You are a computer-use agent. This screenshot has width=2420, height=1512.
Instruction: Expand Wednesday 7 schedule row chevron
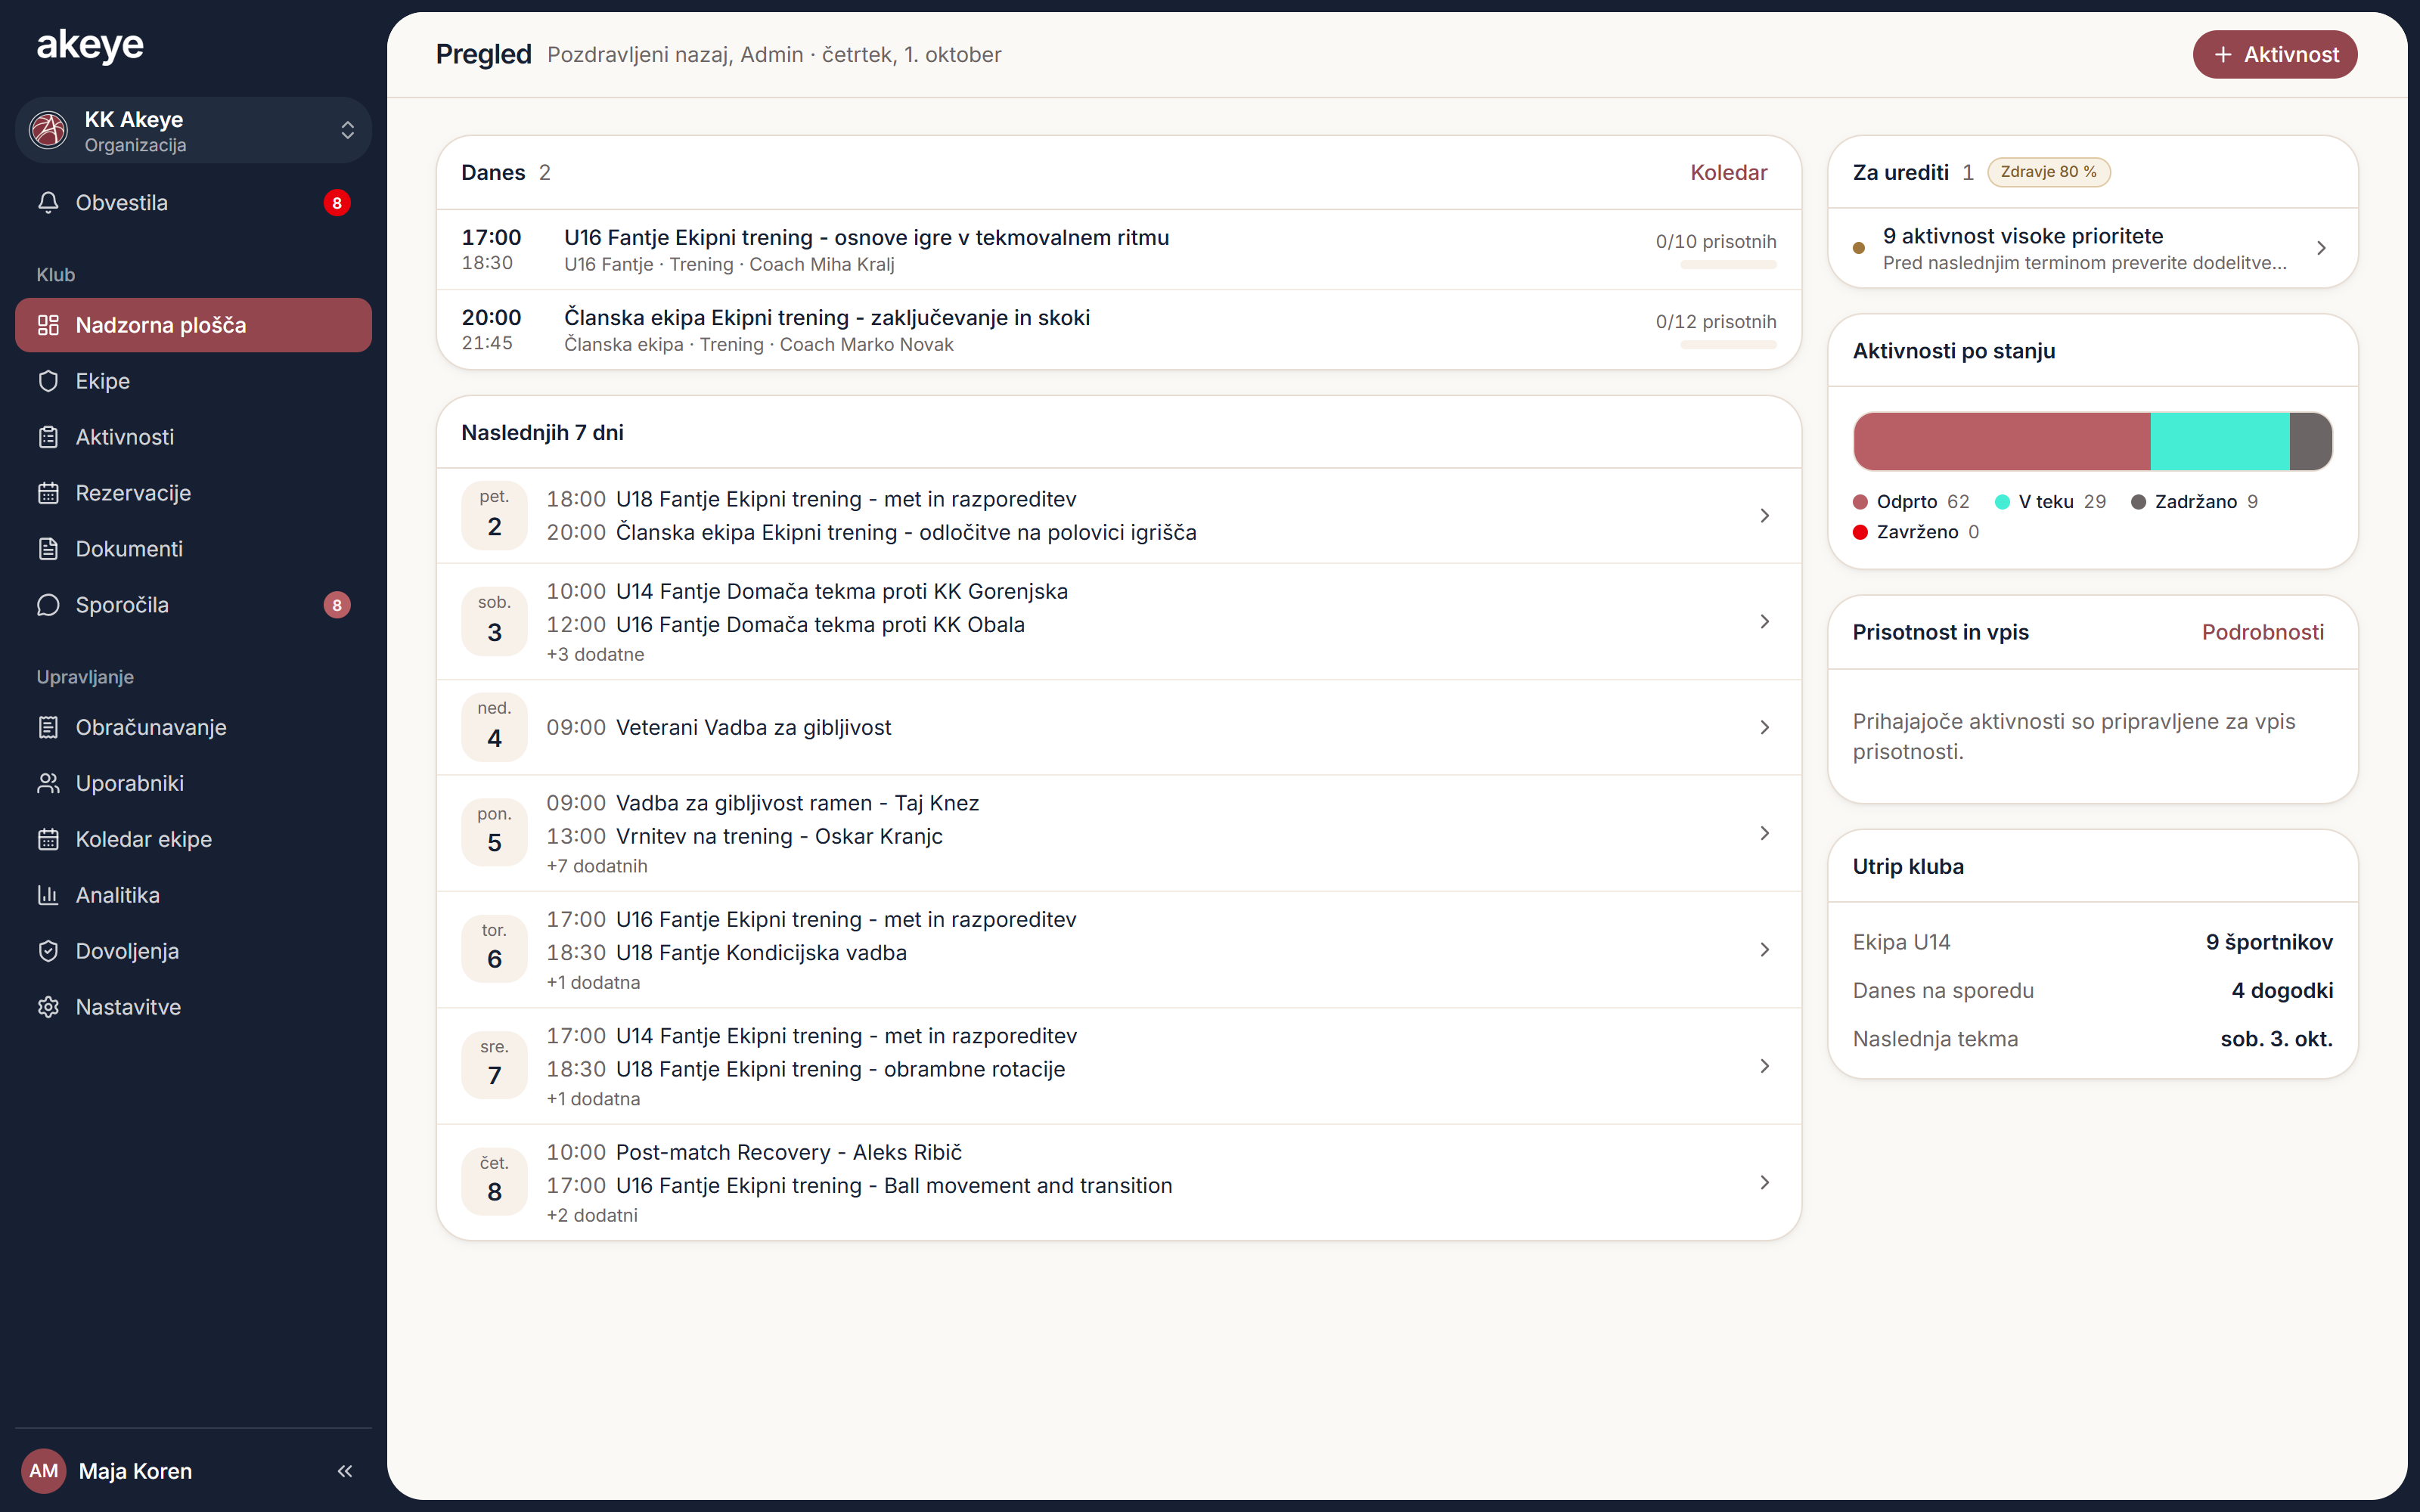pos(1765,1066)
